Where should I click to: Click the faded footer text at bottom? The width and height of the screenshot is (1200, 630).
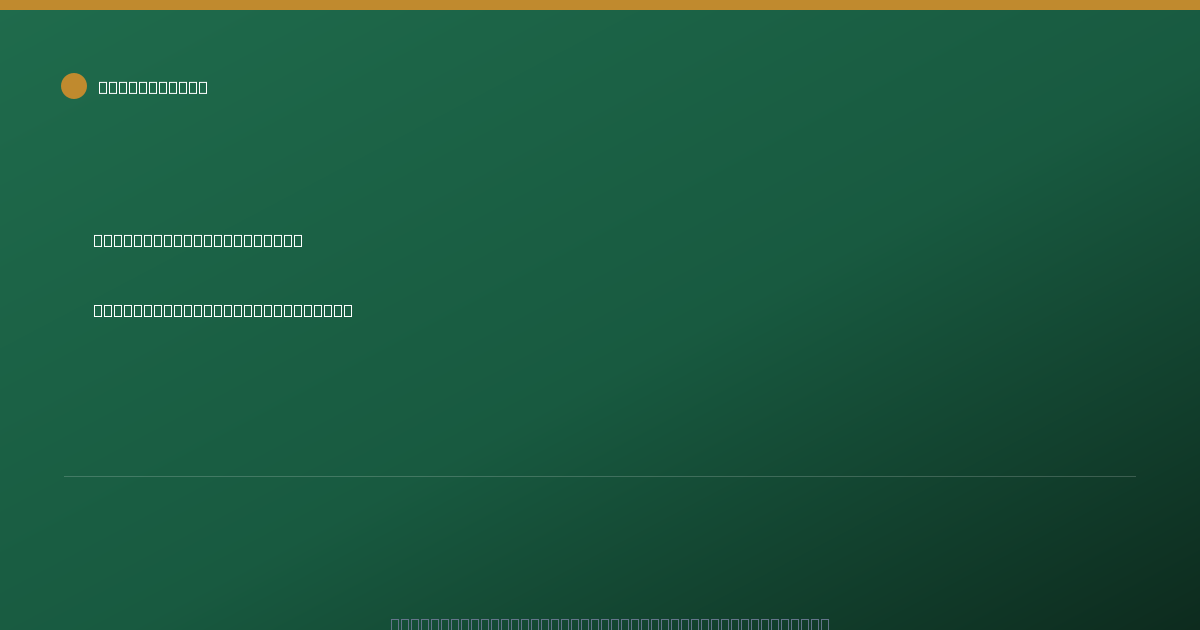(610, 623)
